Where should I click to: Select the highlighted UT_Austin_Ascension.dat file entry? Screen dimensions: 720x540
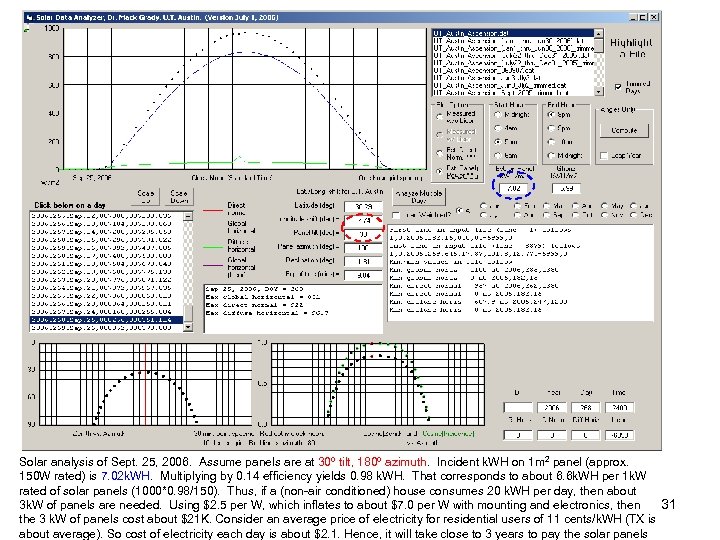point(513,33)
